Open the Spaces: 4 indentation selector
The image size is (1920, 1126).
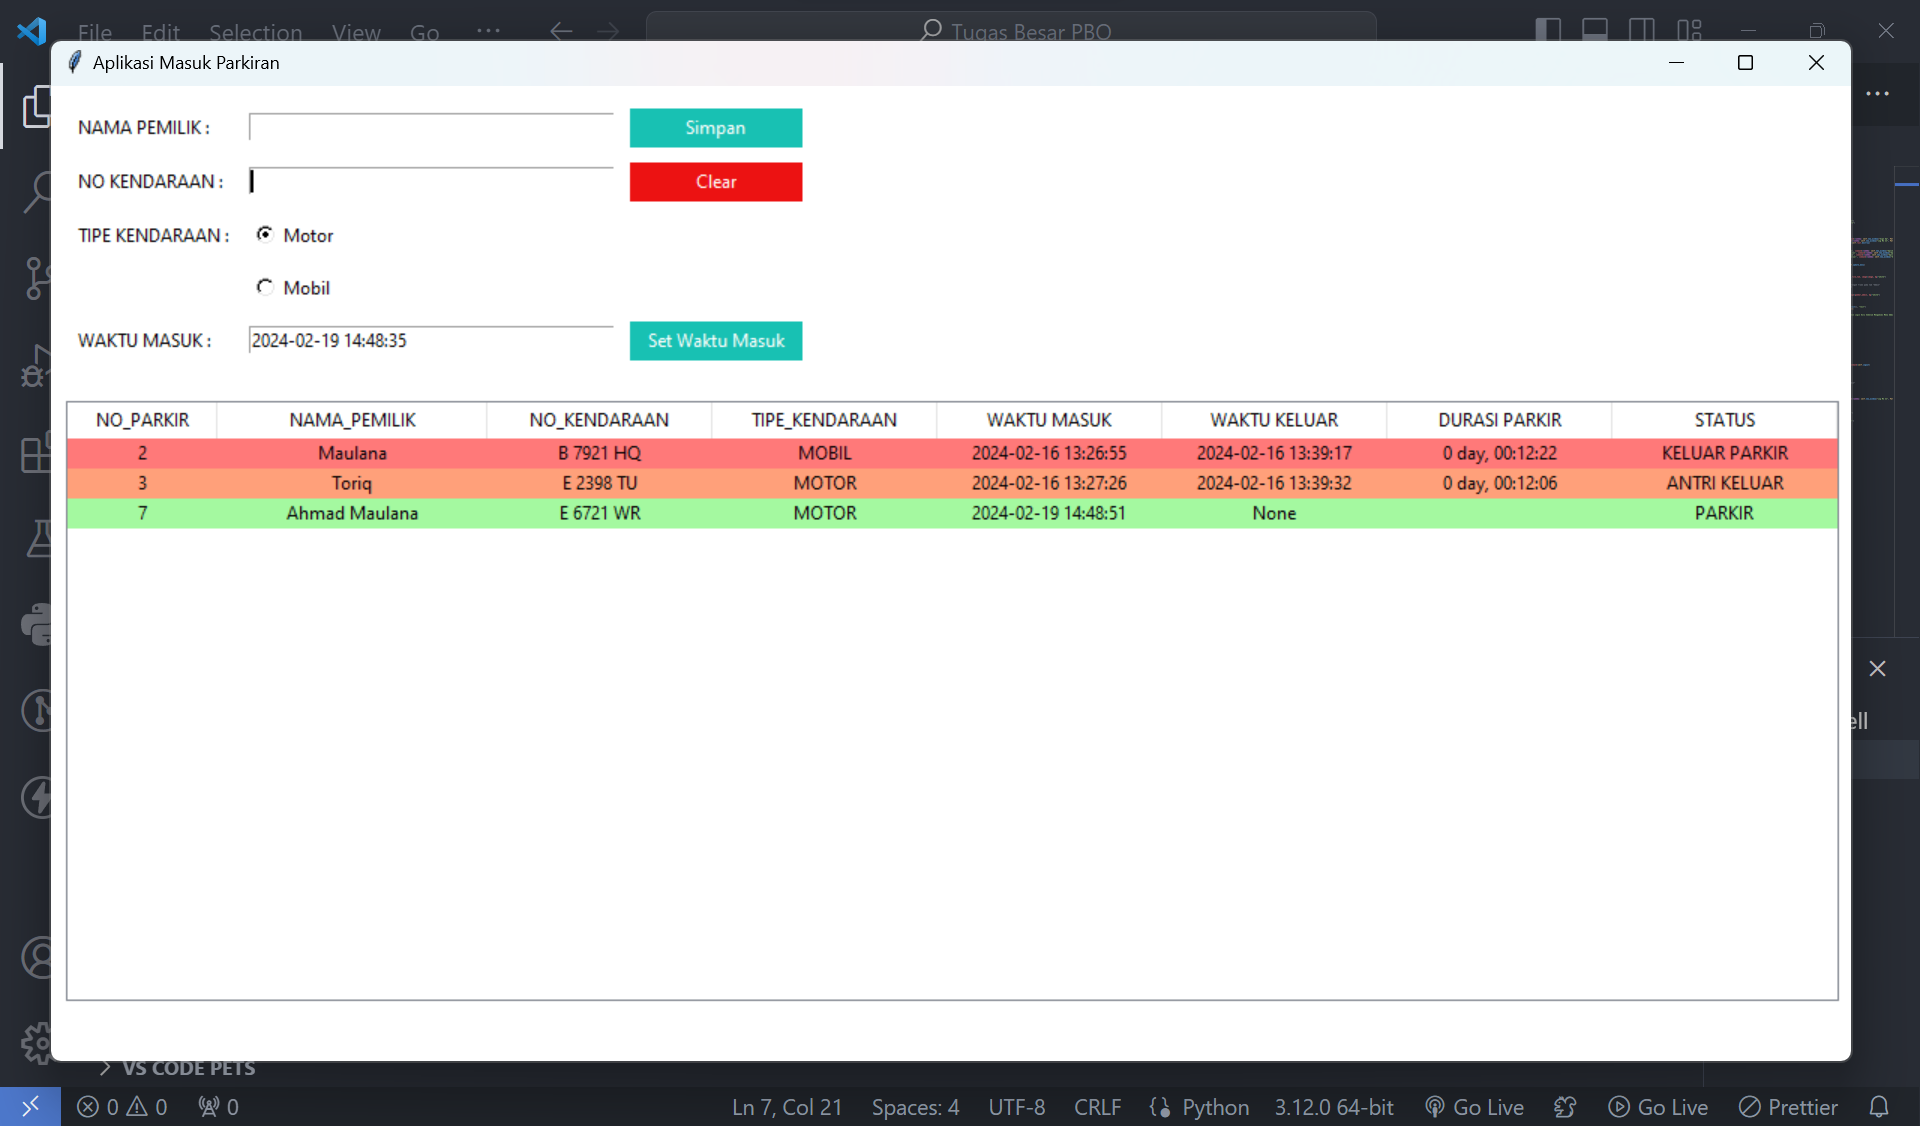click(x=914, y=1107)
